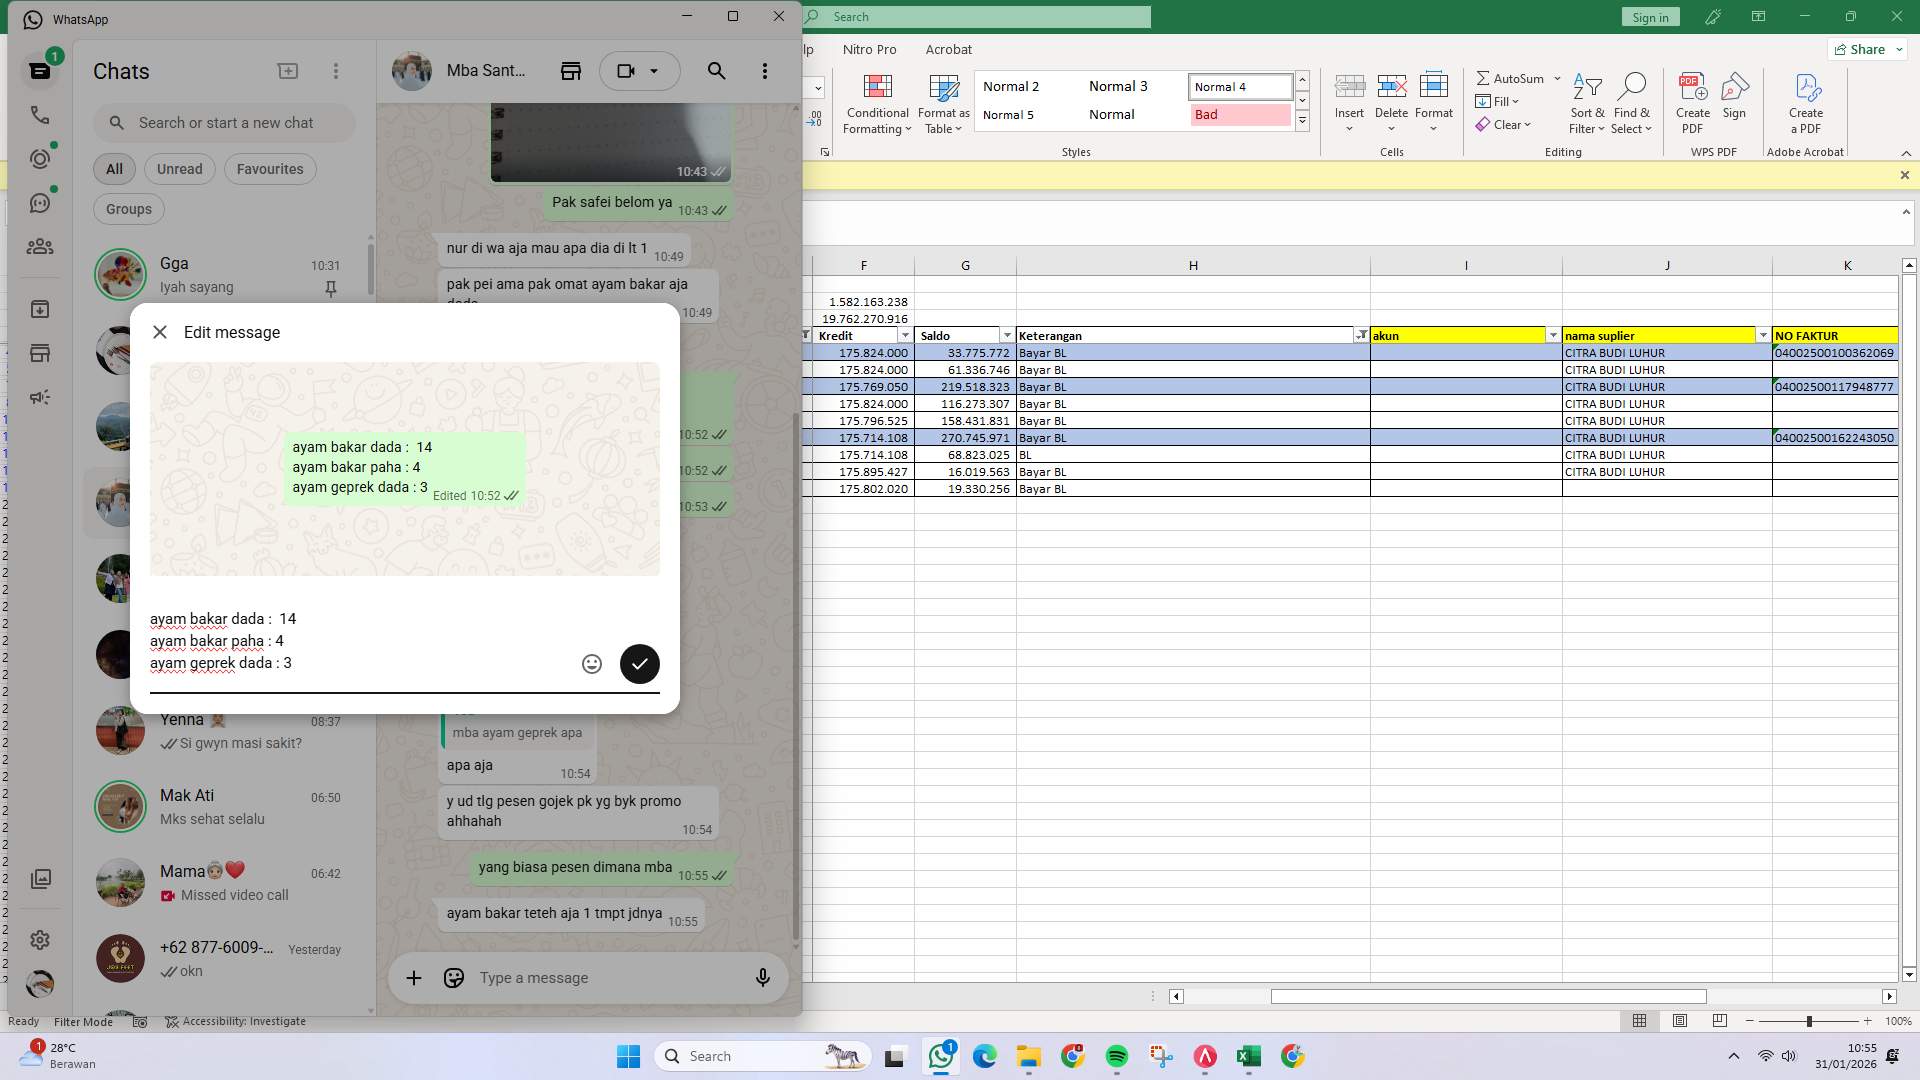
Task: Adjust the Excel zoom slider
Action: coord(1810,1021)
